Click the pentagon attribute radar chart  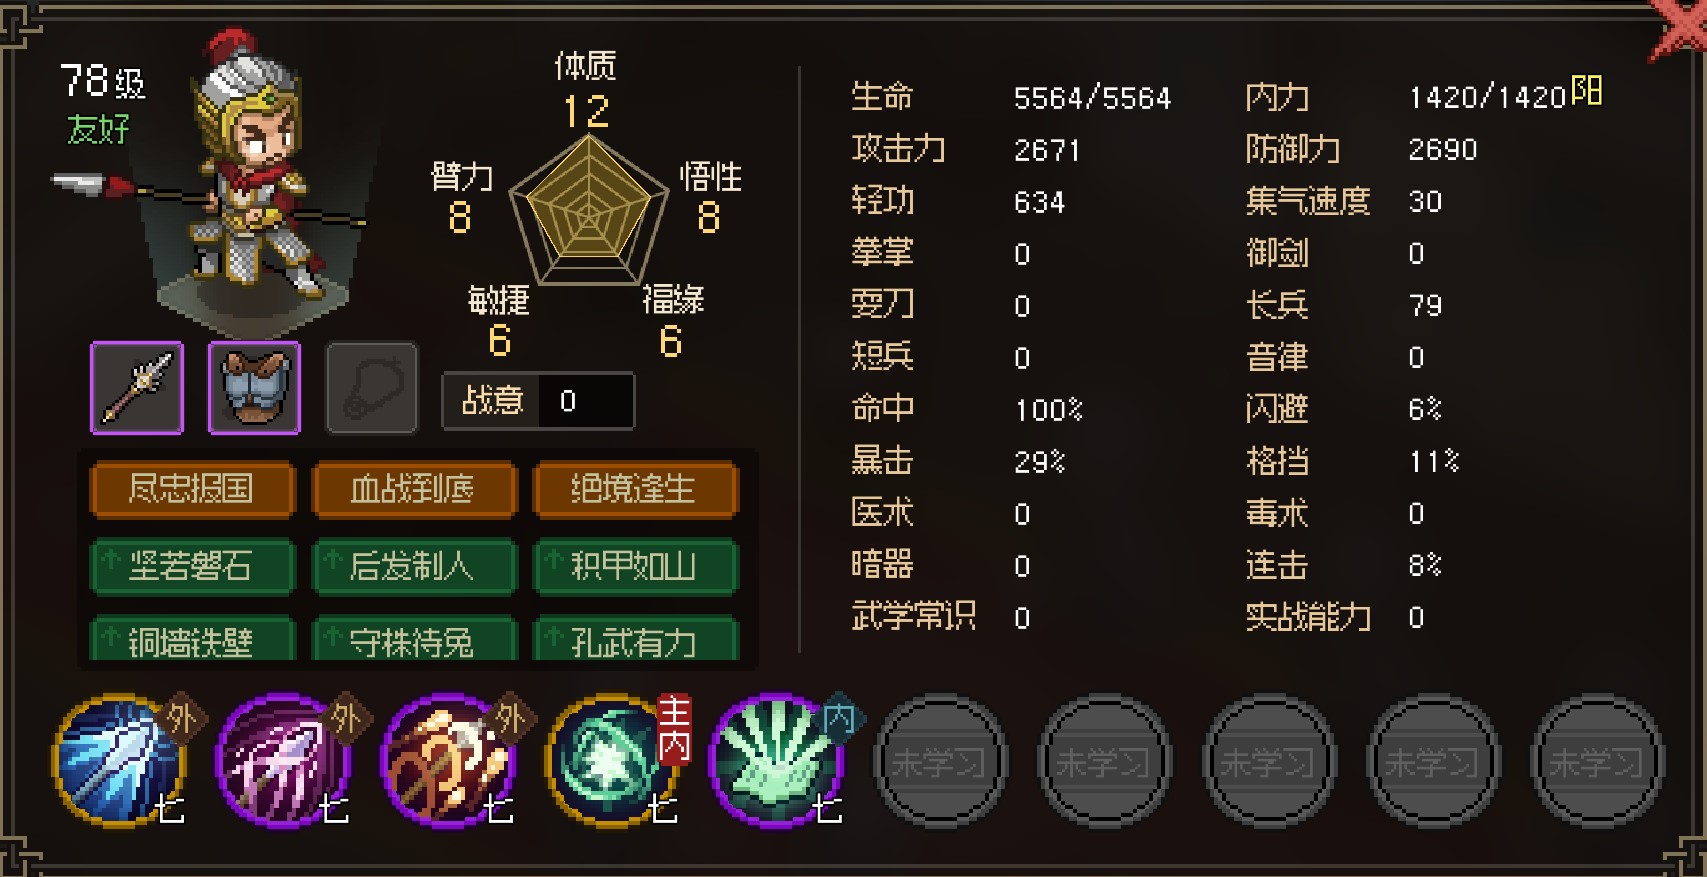(589, 209)
